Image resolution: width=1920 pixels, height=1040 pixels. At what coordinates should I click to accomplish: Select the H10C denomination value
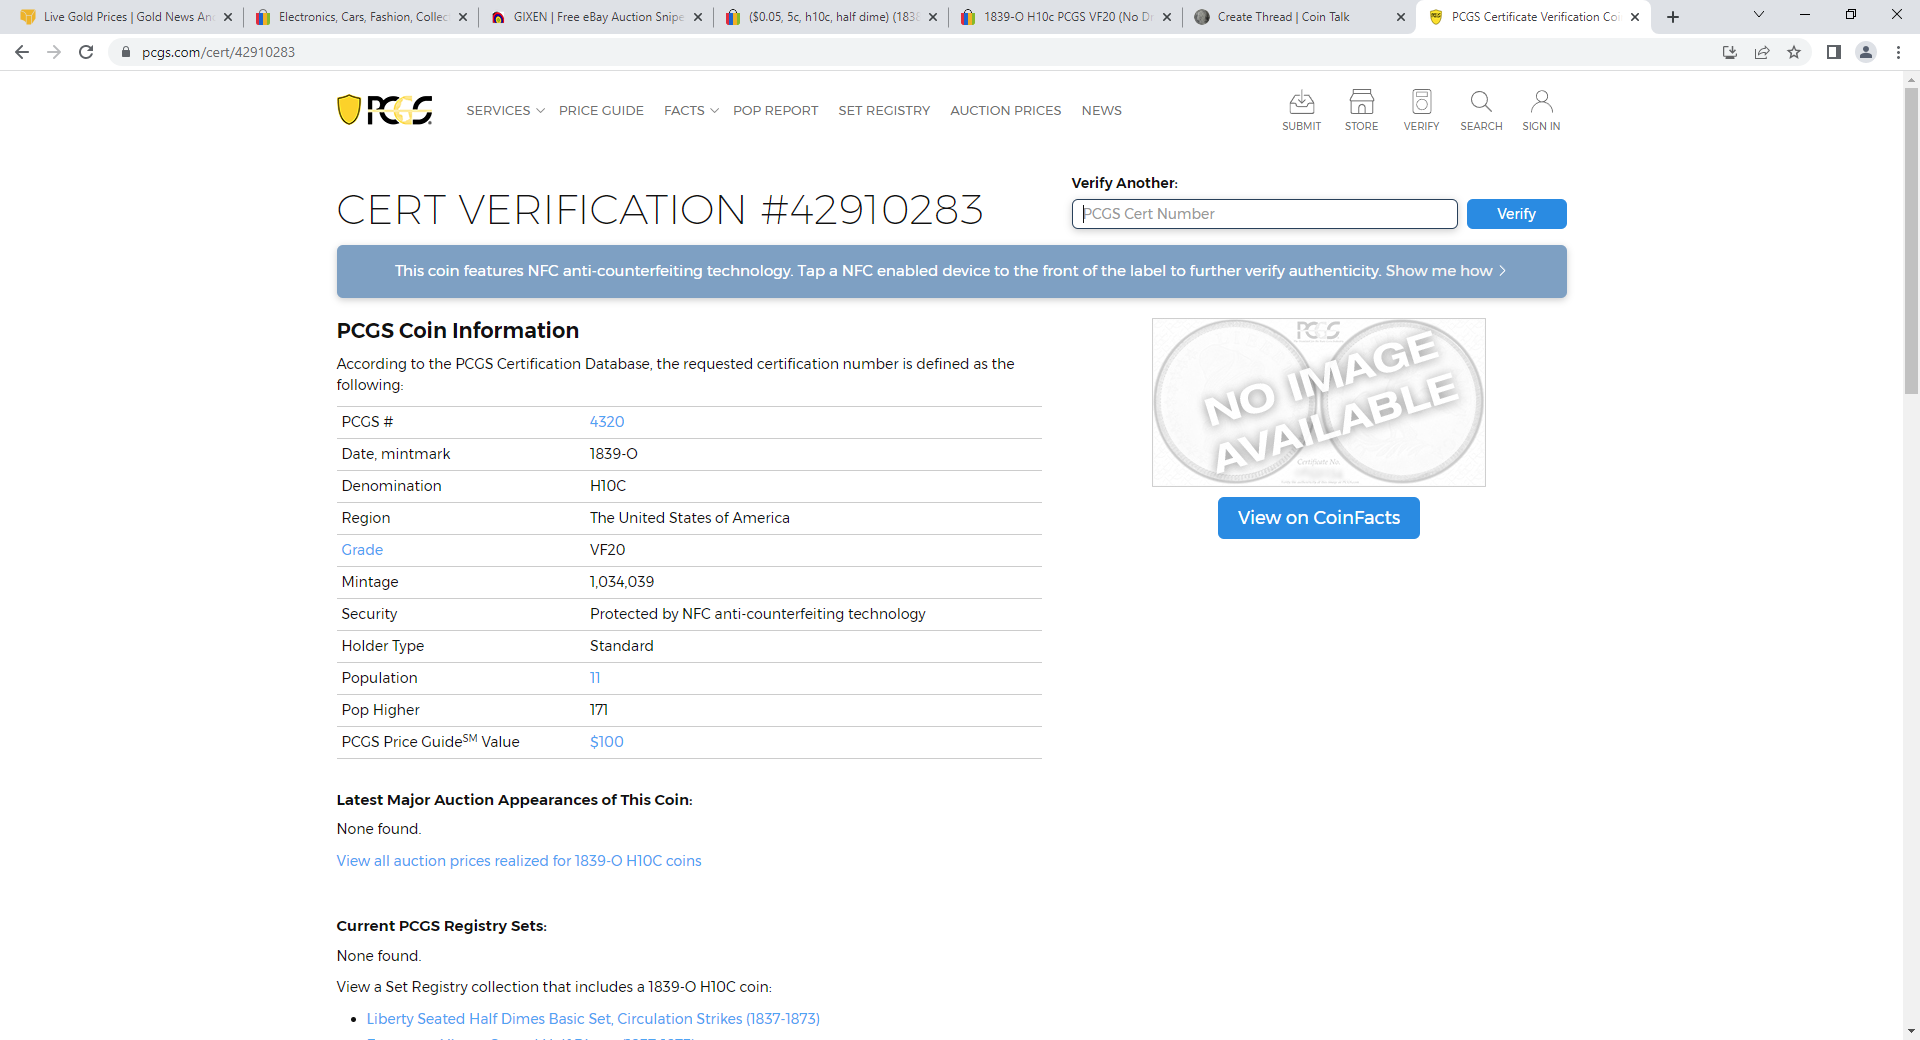607,486
